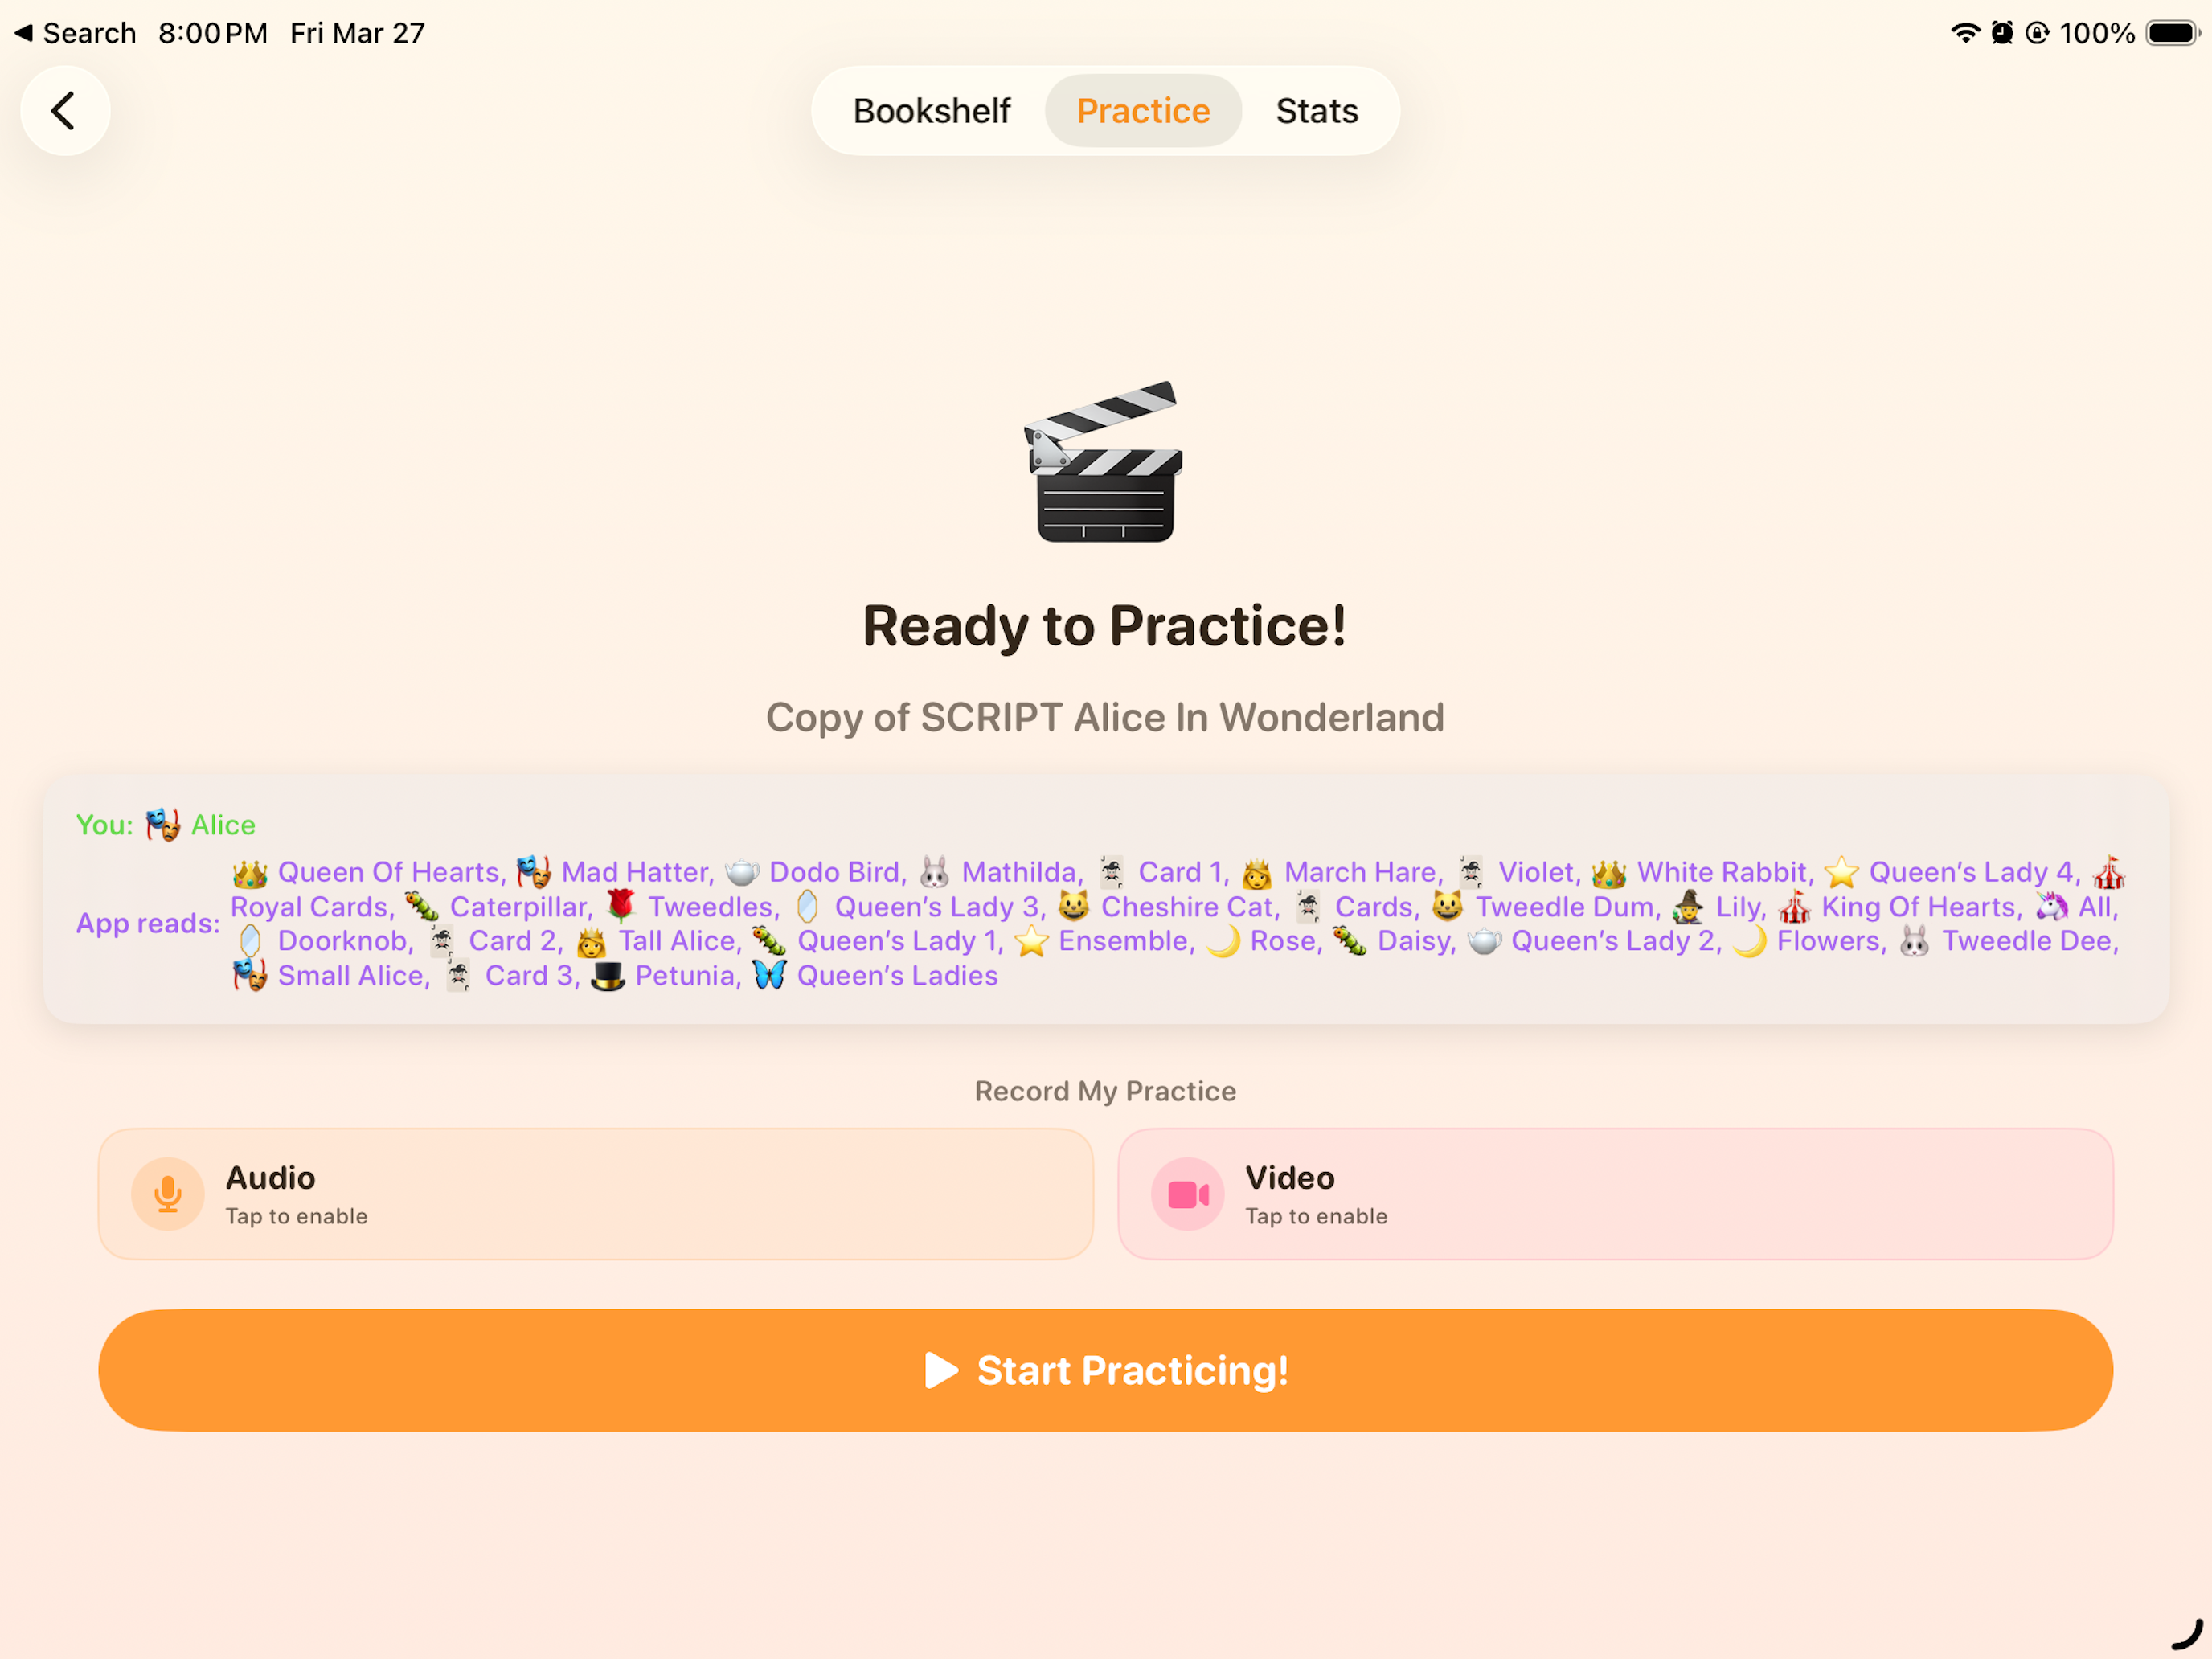2212x1659 pixels.
Task: Tap the Wi-Fi status icon
Action: click(1965, 33)
